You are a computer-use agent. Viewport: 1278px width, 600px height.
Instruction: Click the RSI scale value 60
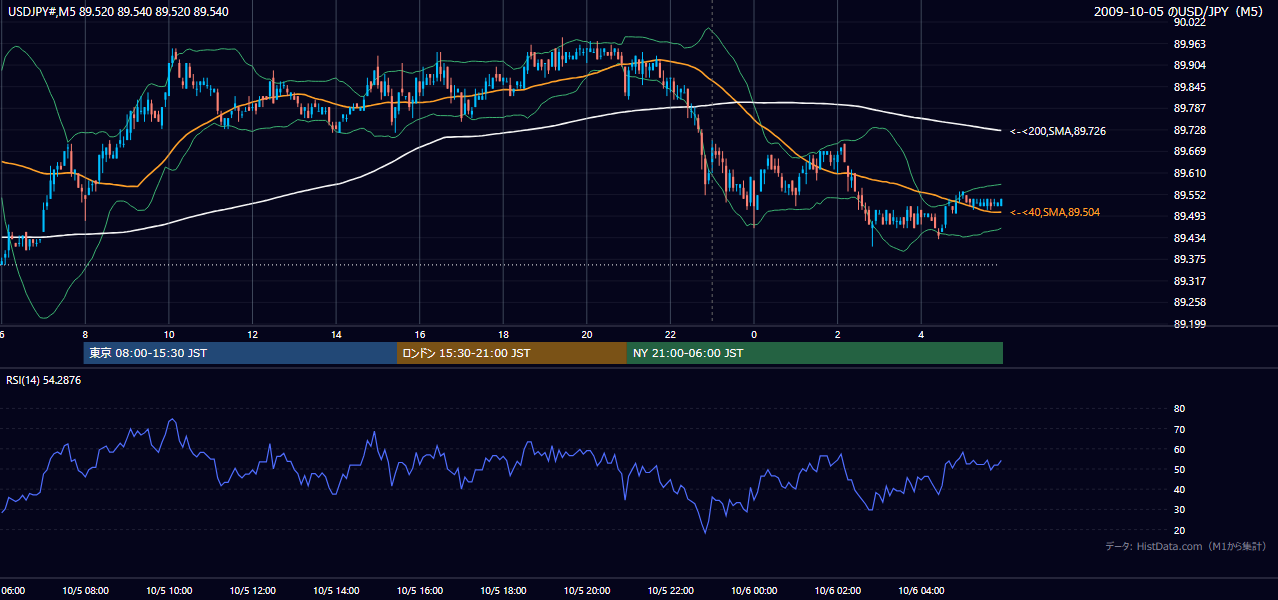(x=1179, y=449)
